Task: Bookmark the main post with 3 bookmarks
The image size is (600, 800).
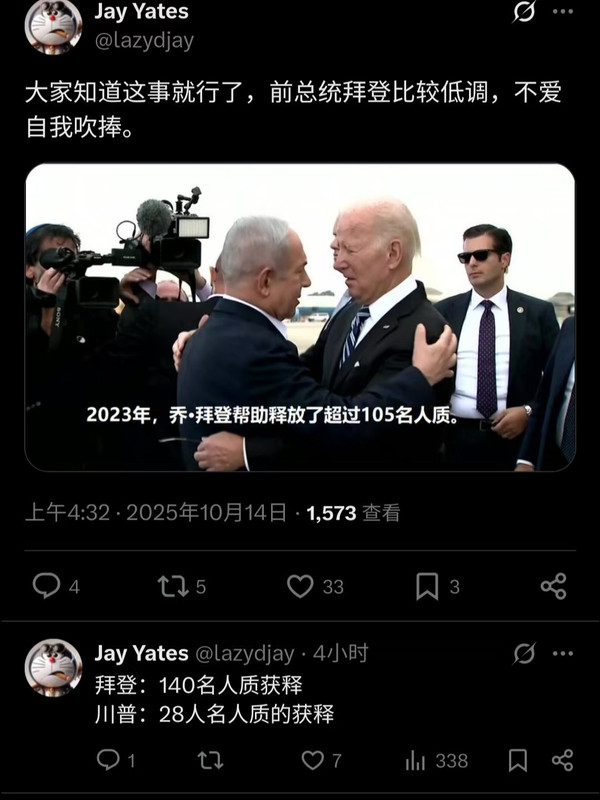Action: [427, 586]
